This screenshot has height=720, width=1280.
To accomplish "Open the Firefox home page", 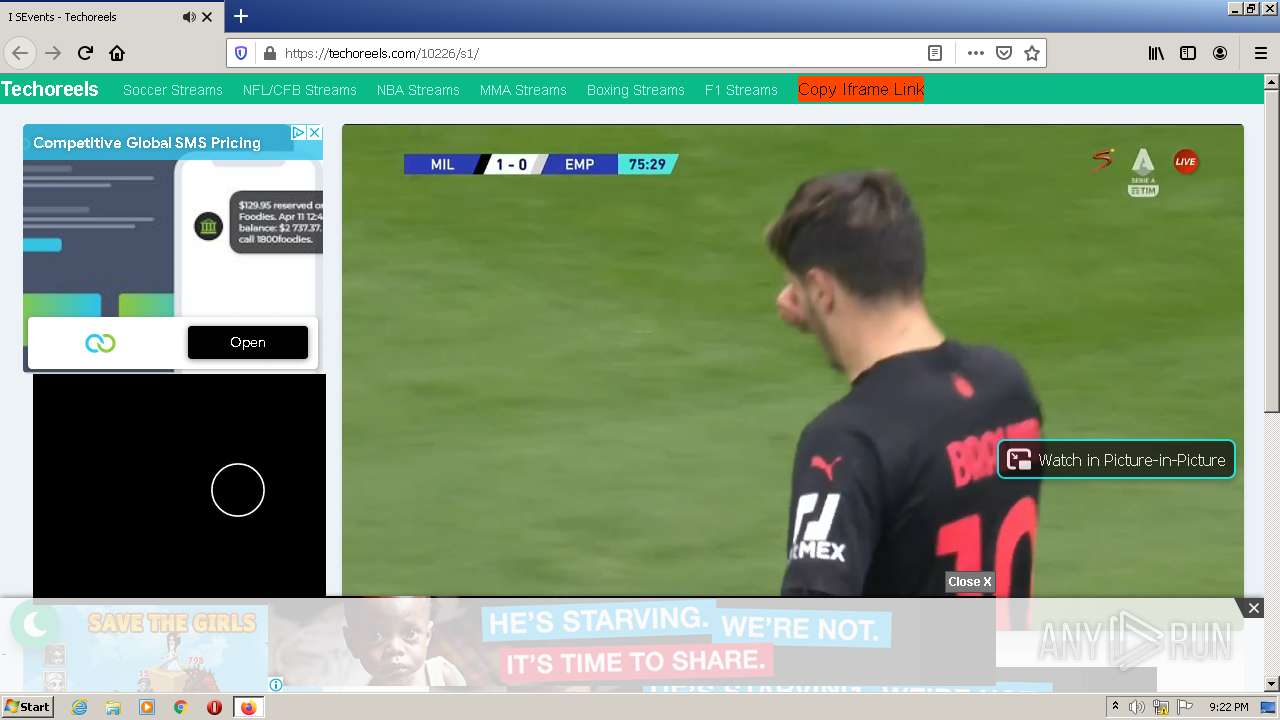I will [x=117, y=53].
